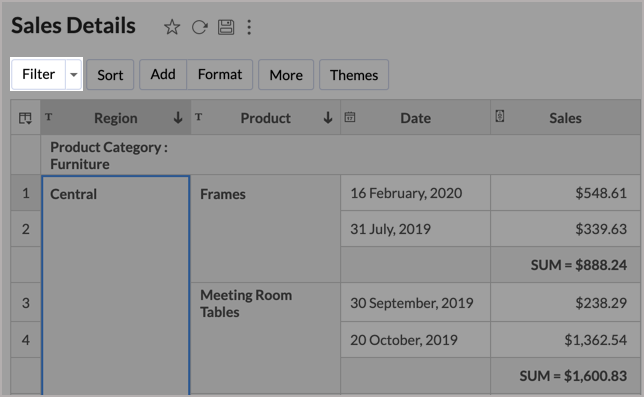Open the Add menu
The image size is (644, 397).
coord(163,75)
